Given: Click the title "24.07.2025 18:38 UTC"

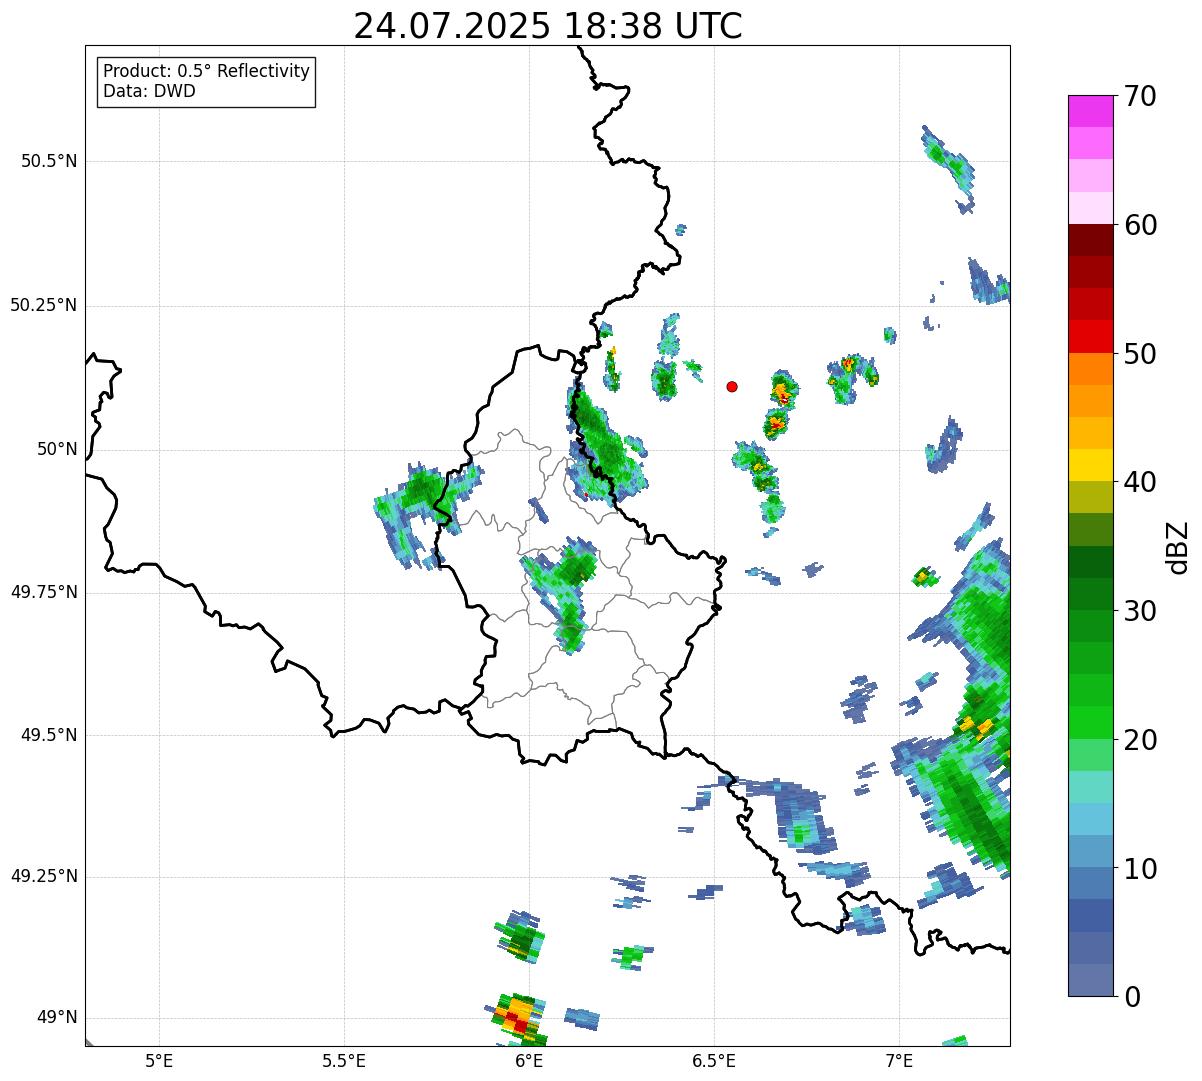Looking at the screenshot, I should point(548,25).
